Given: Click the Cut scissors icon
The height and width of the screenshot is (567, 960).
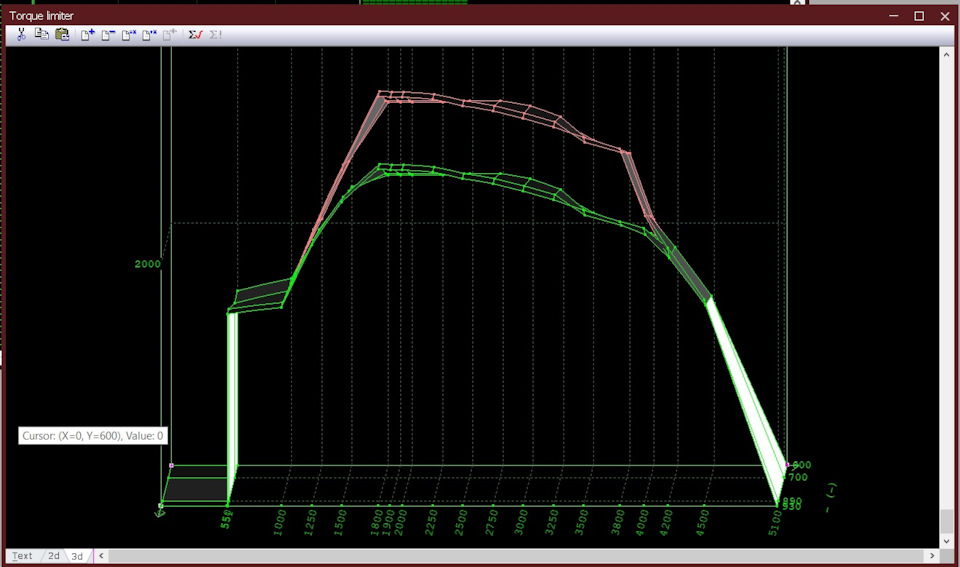Looking at the screenshot, I should [x=21, y=34].
